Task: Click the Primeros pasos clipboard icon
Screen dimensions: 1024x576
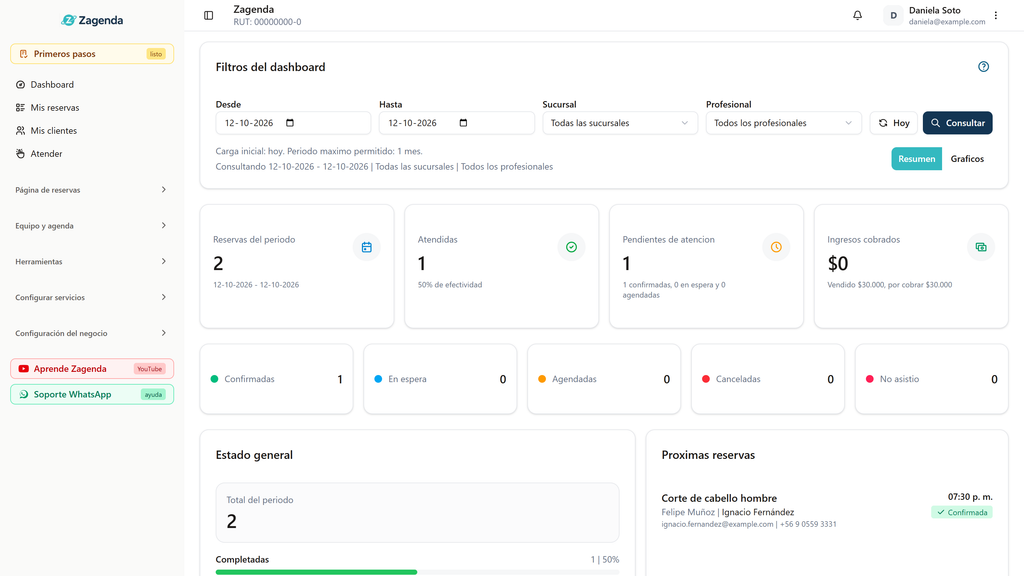Action: pyautogui.click(x=24, y=54)
